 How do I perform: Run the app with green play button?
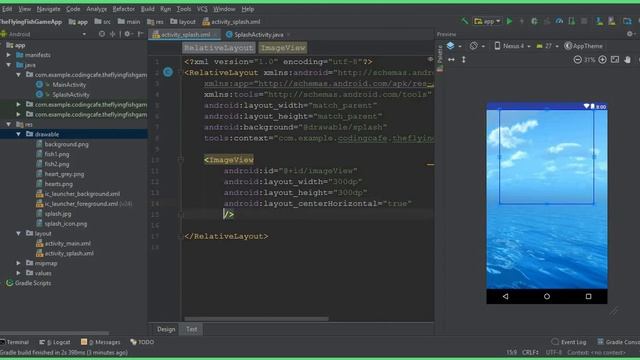pos(509,21)
